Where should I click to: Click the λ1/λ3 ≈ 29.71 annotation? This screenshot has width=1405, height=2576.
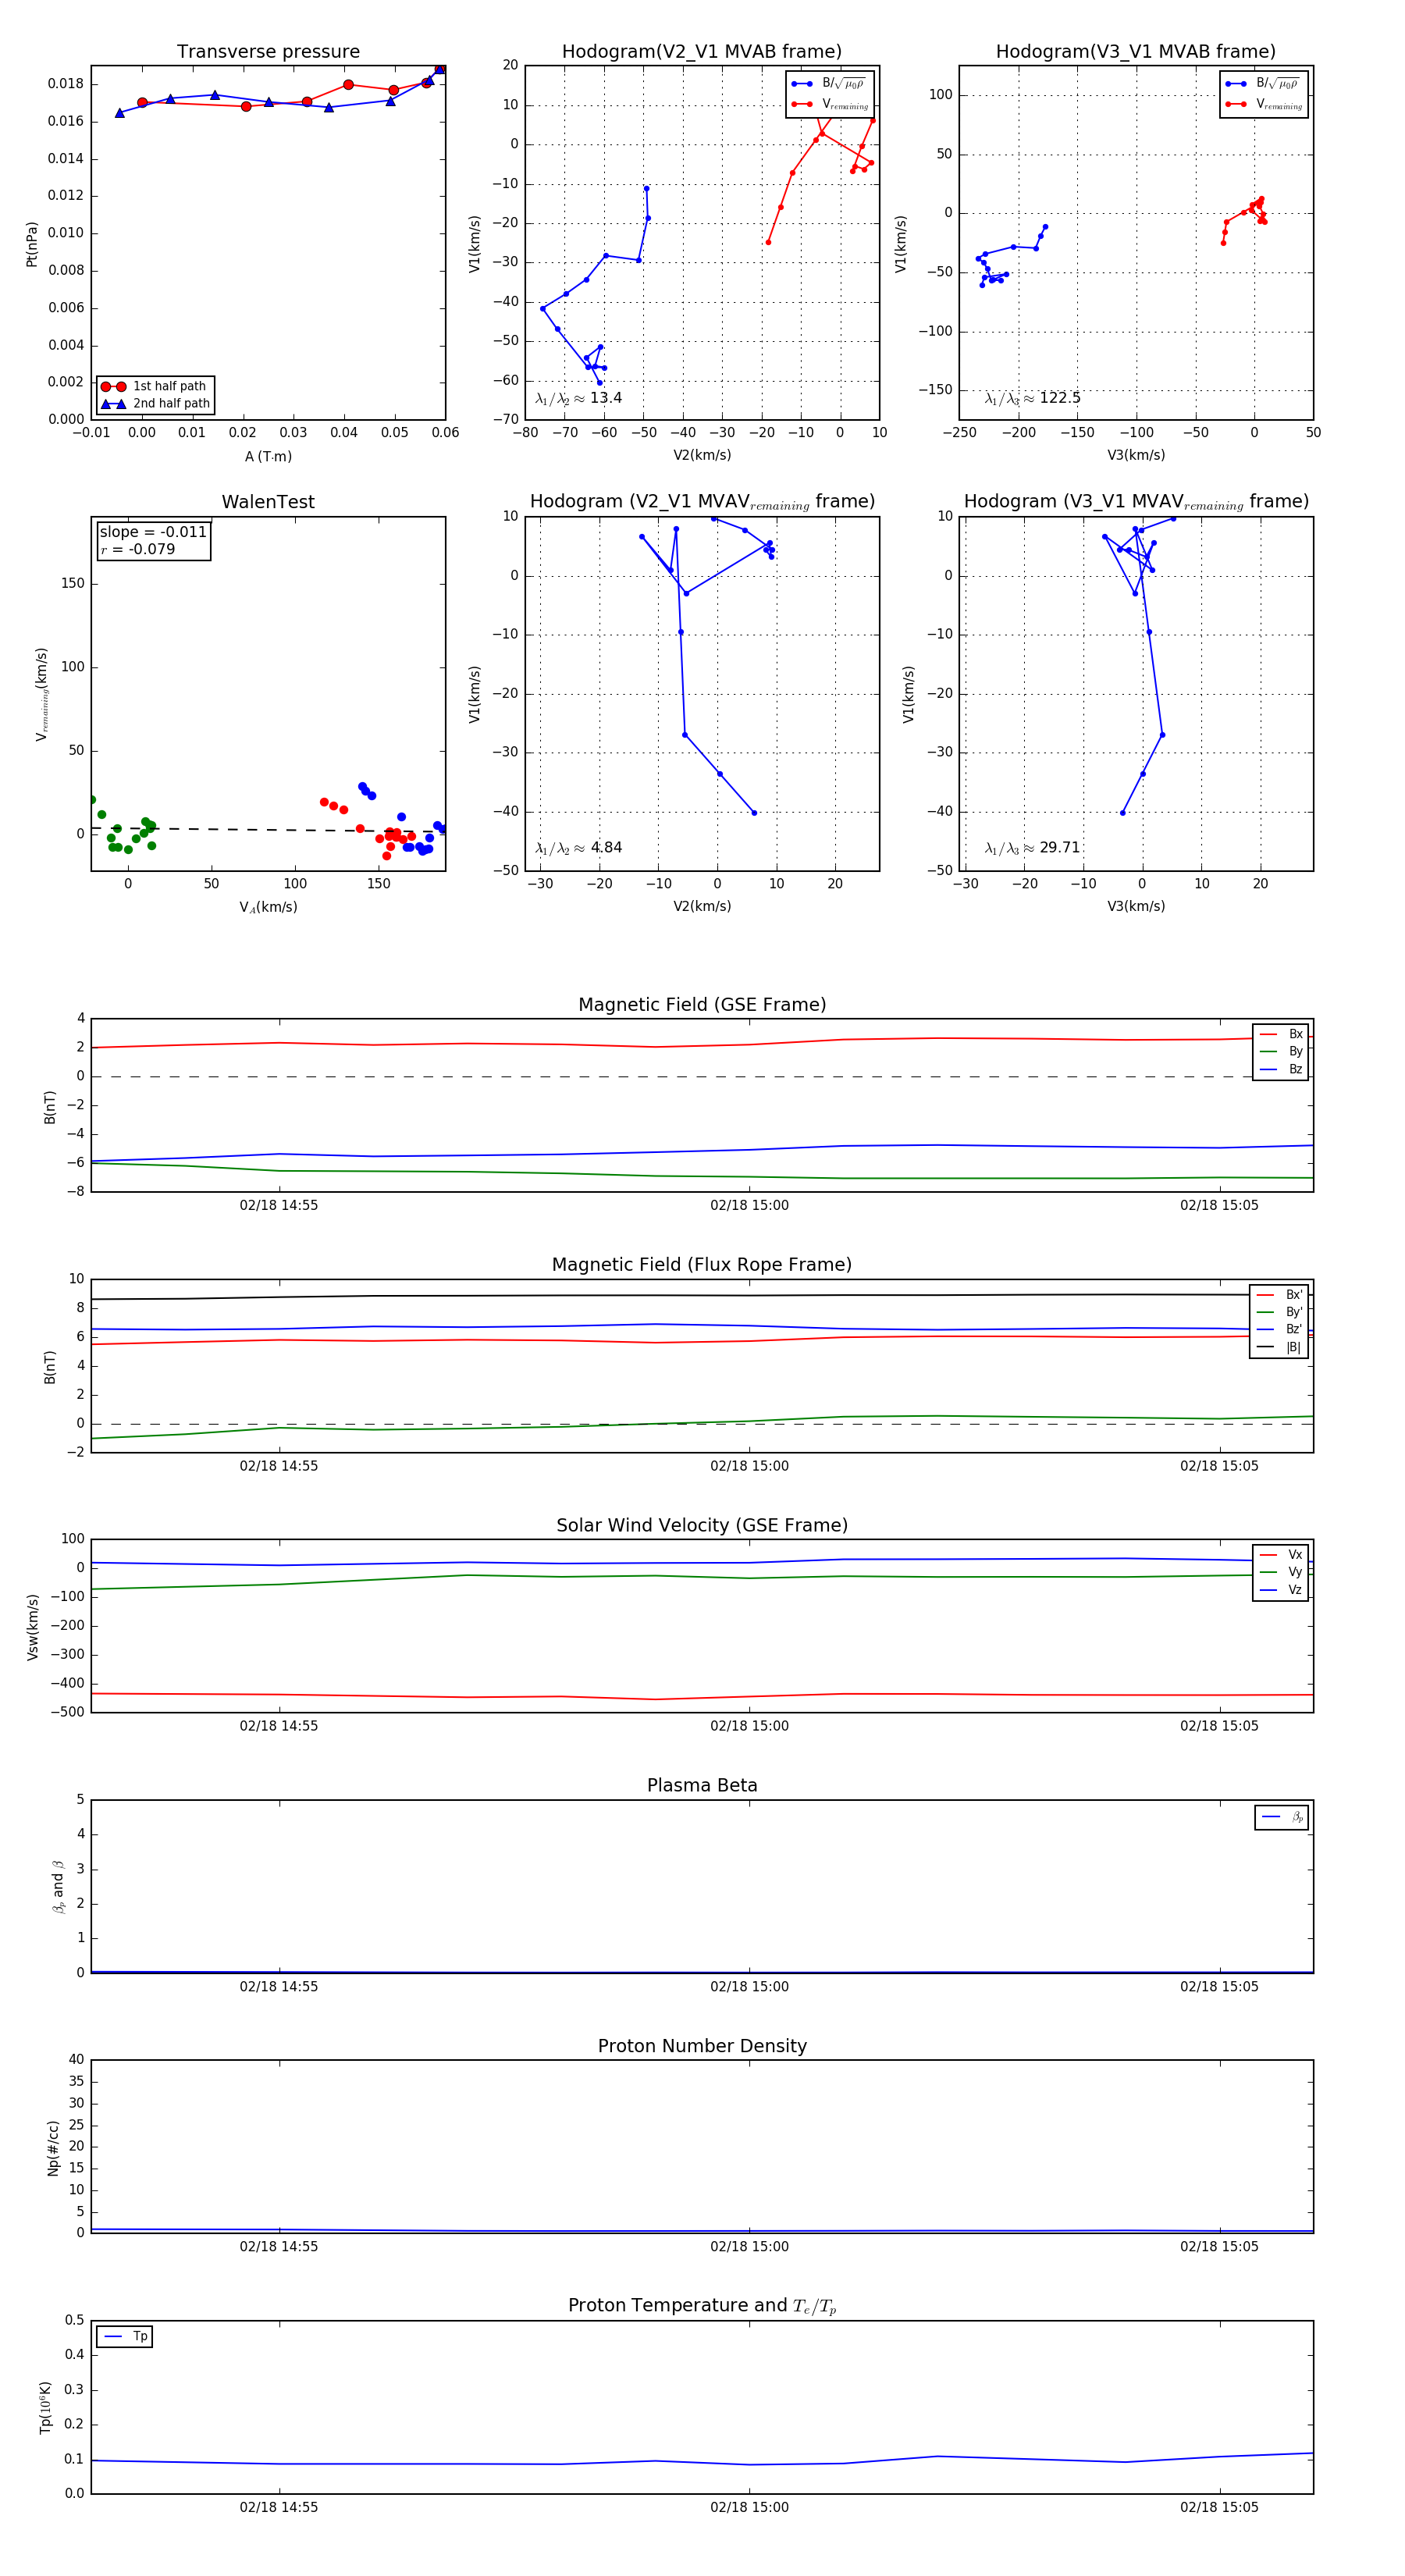tap(1032, 848)
